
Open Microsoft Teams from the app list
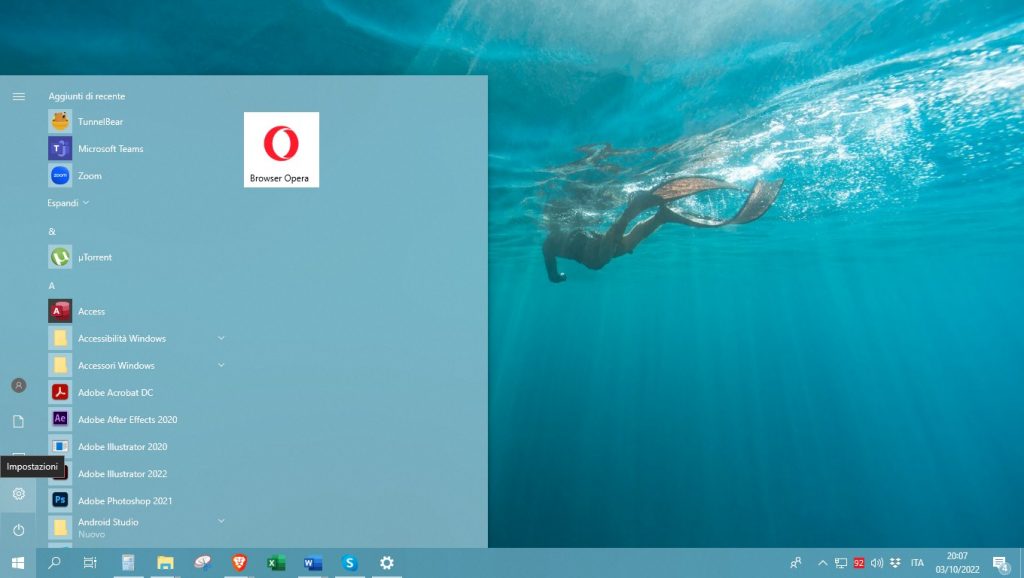tap(110, 149)
